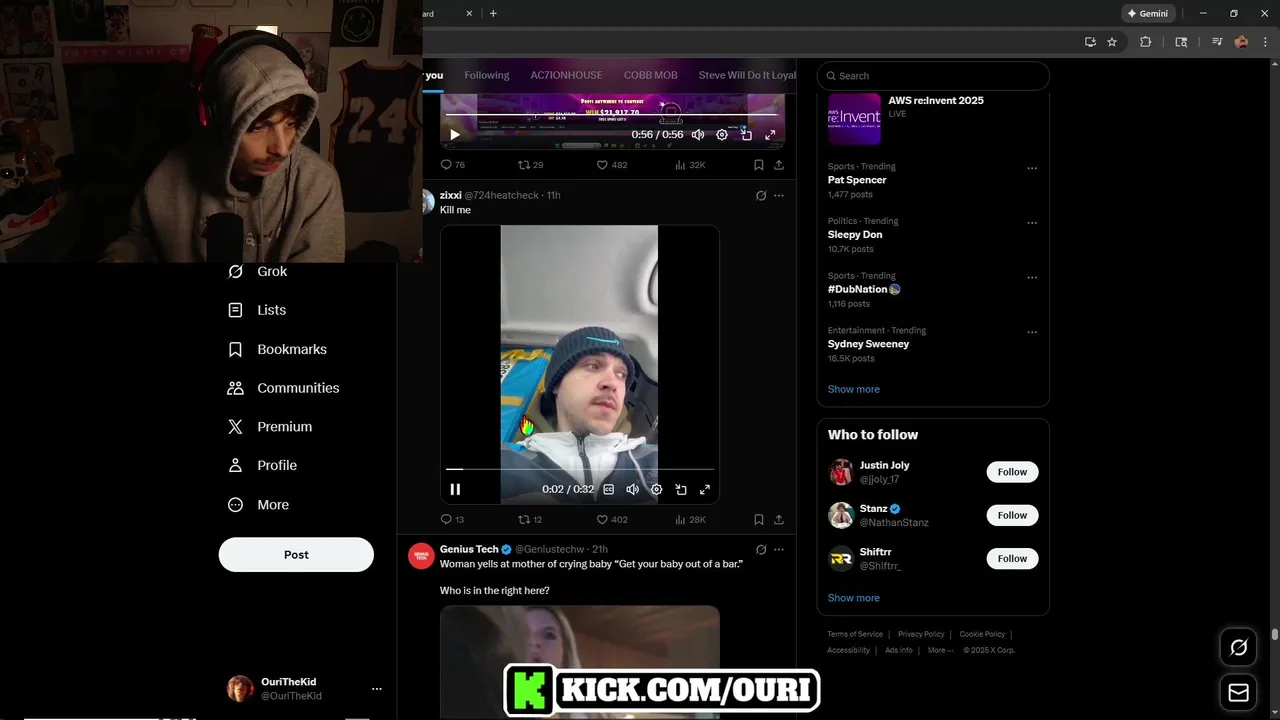
Task: Bookmark this page with star icon
Action: (x=1112, y=42)
